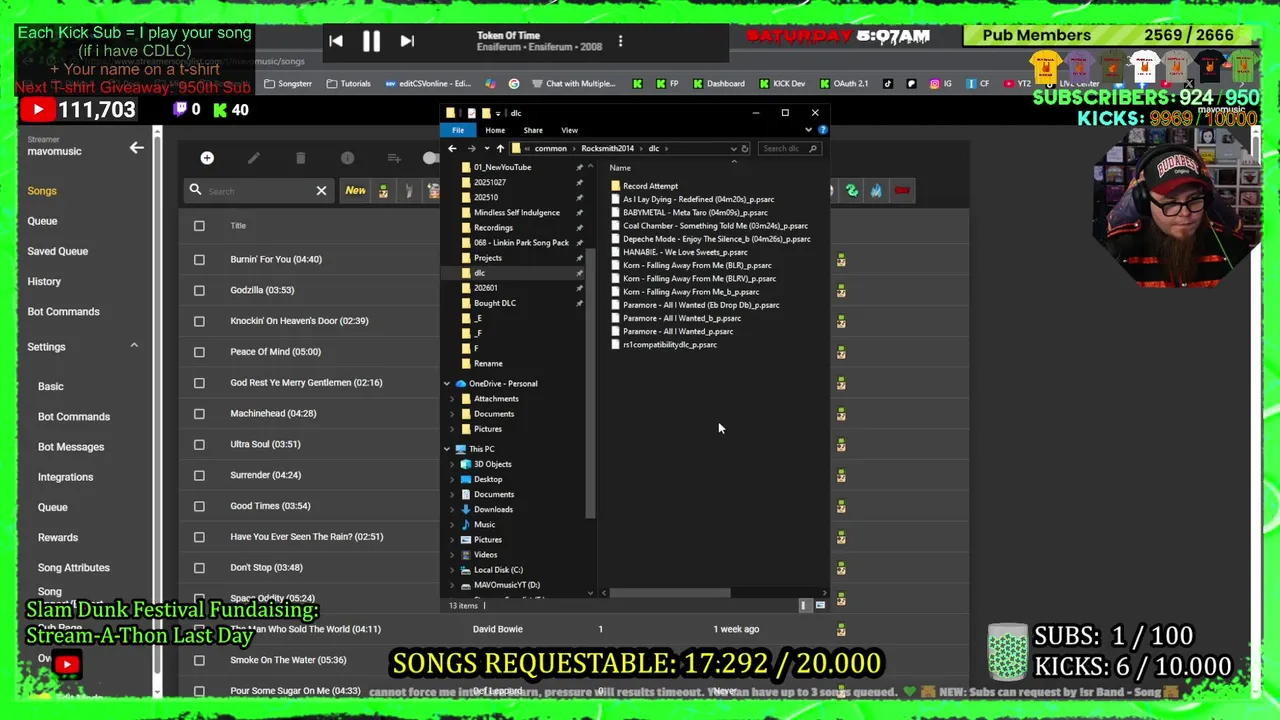Click the blue flame filter icon

pyautogui.click(x=876, y=190)
